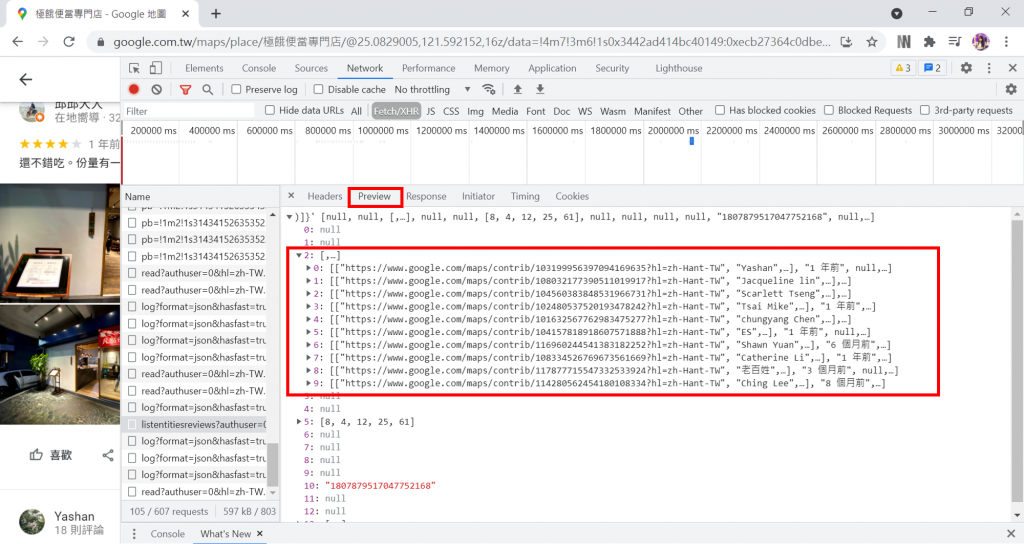Click the Filter text input
This screenshot has height=544, width=1024.
189,111
